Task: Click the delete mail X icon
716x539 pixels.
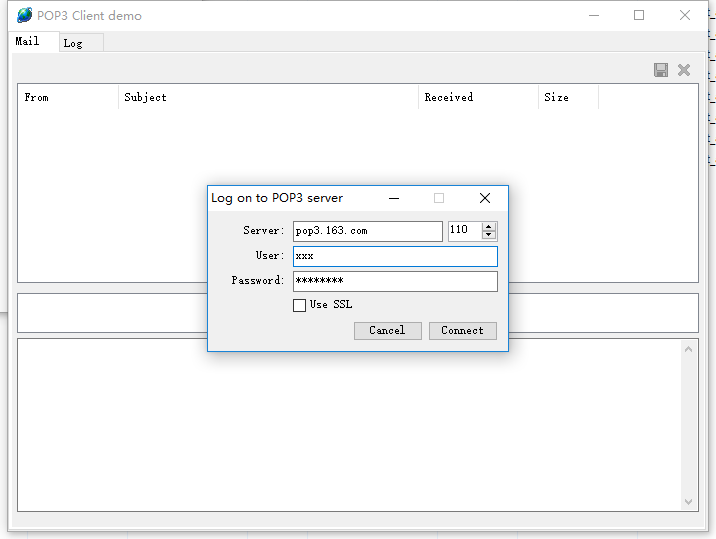Action: (x=684, y=70)
